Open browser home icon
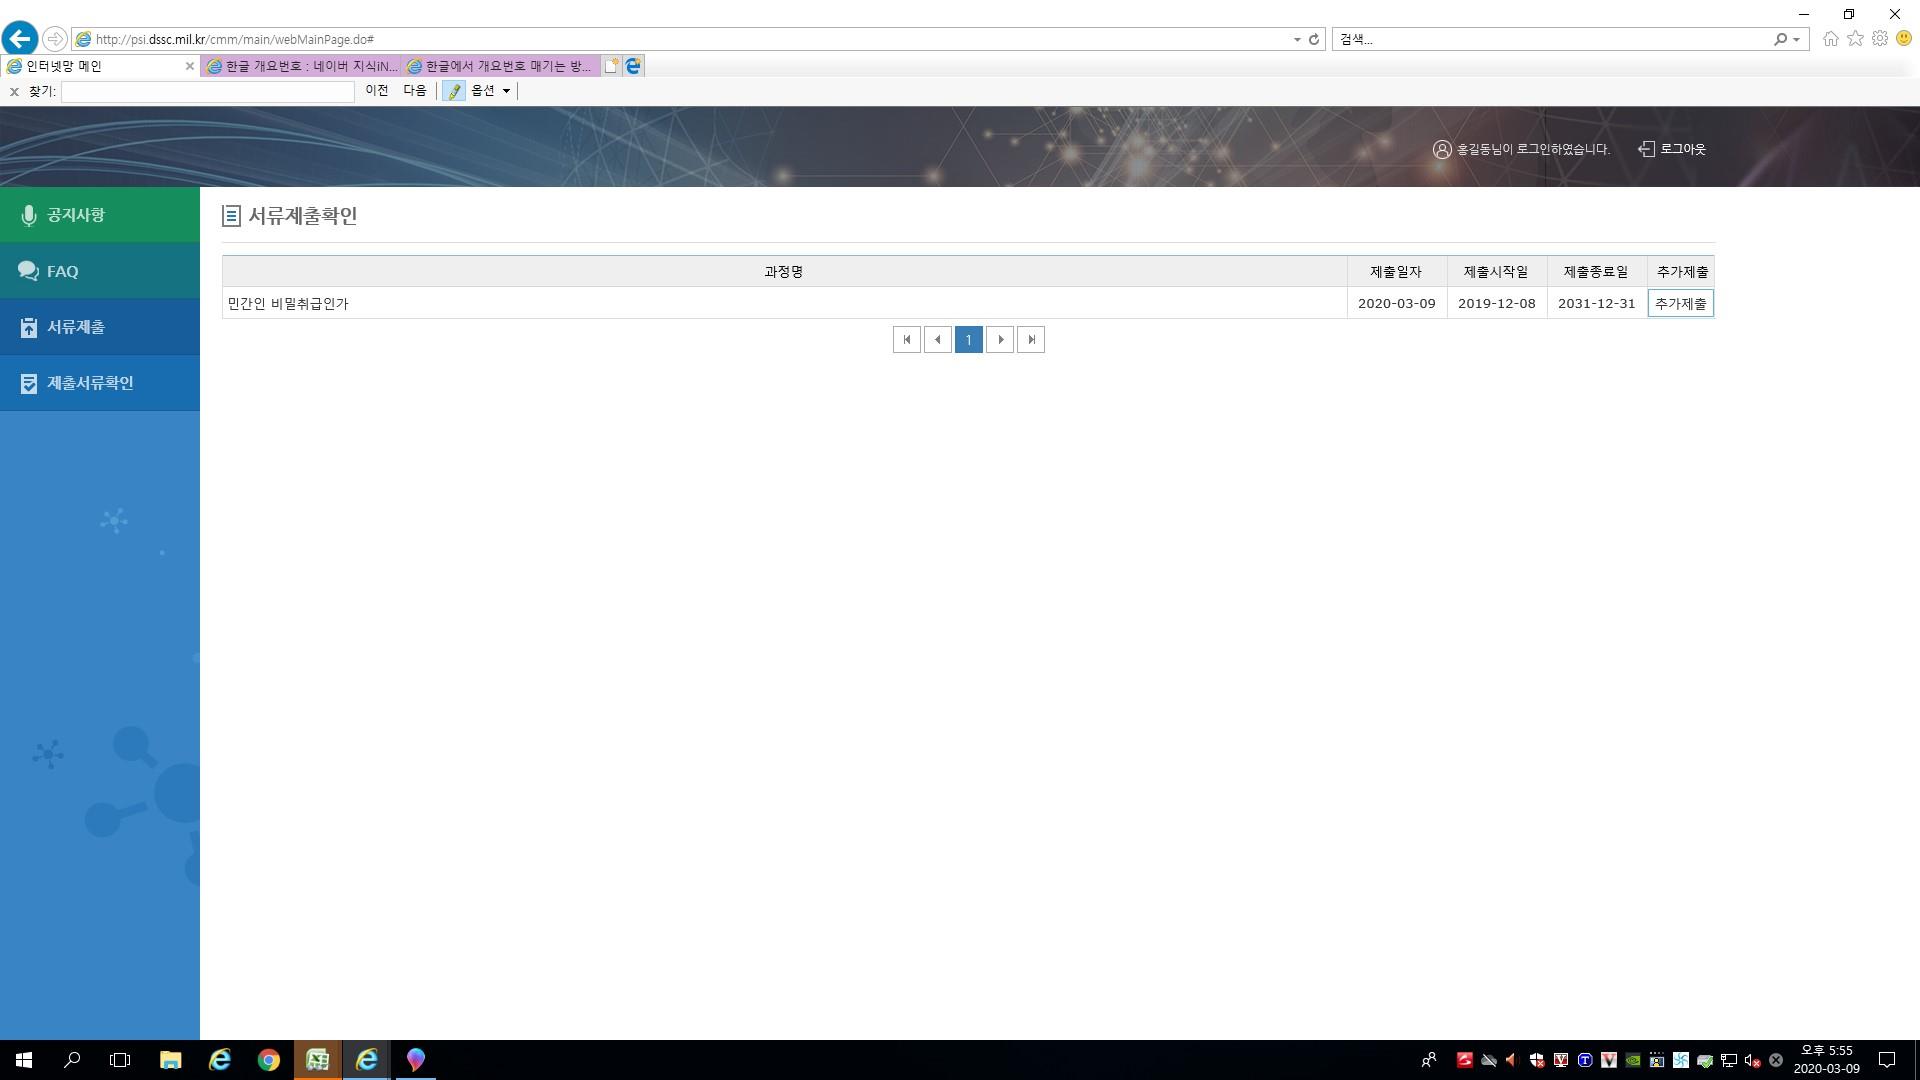 (x=1830, y=39)
